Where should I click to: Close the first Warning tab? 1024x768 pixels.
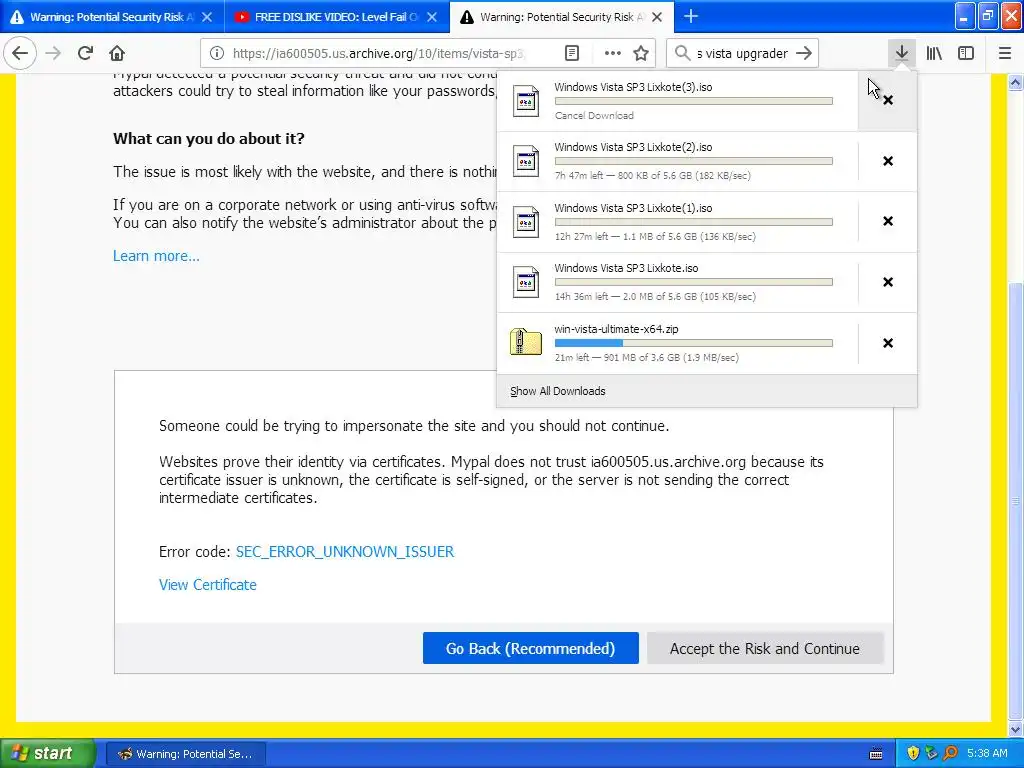click(207, 17)
